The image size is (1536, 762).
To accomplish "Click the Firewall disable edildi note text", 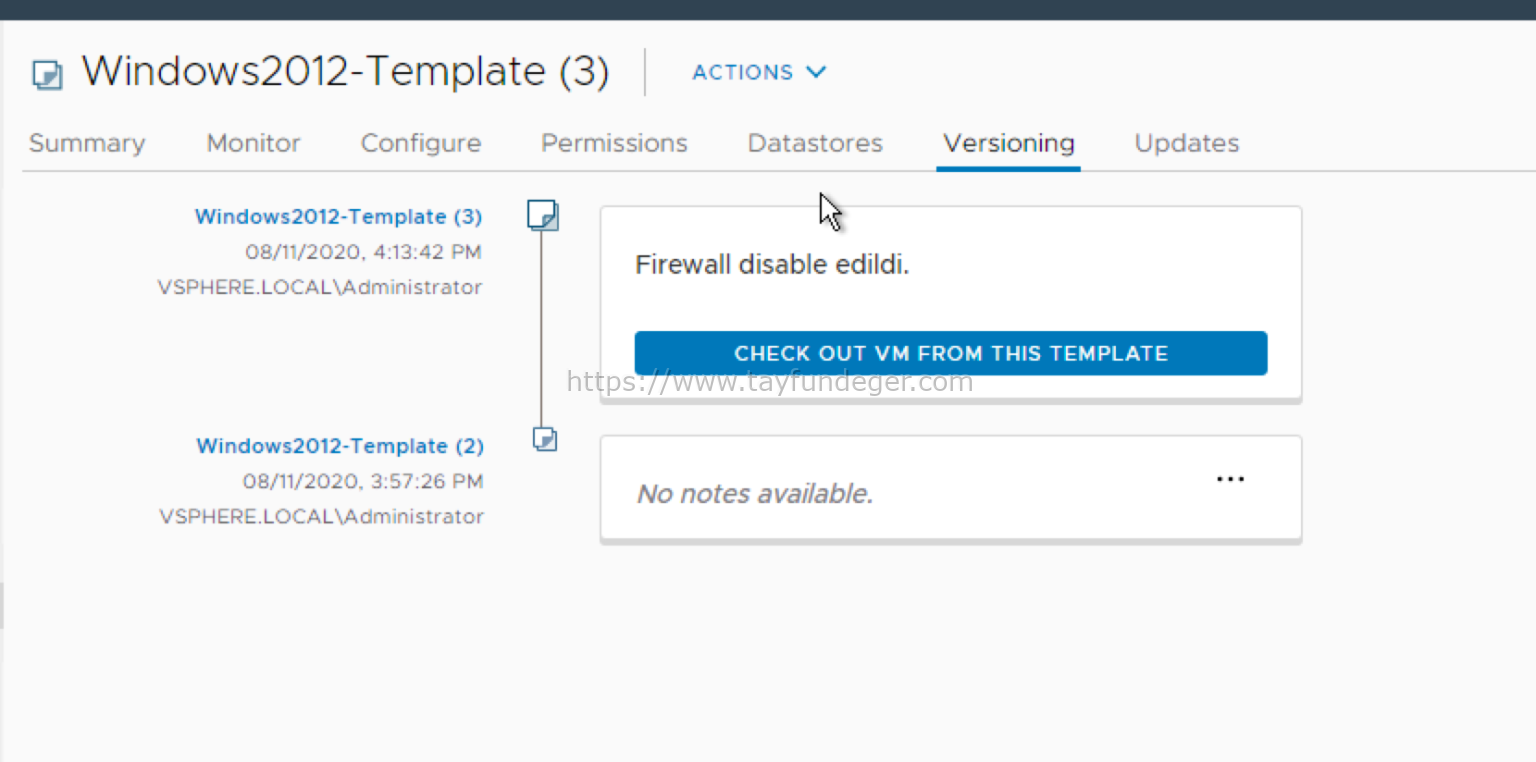I will pos(771,264).
